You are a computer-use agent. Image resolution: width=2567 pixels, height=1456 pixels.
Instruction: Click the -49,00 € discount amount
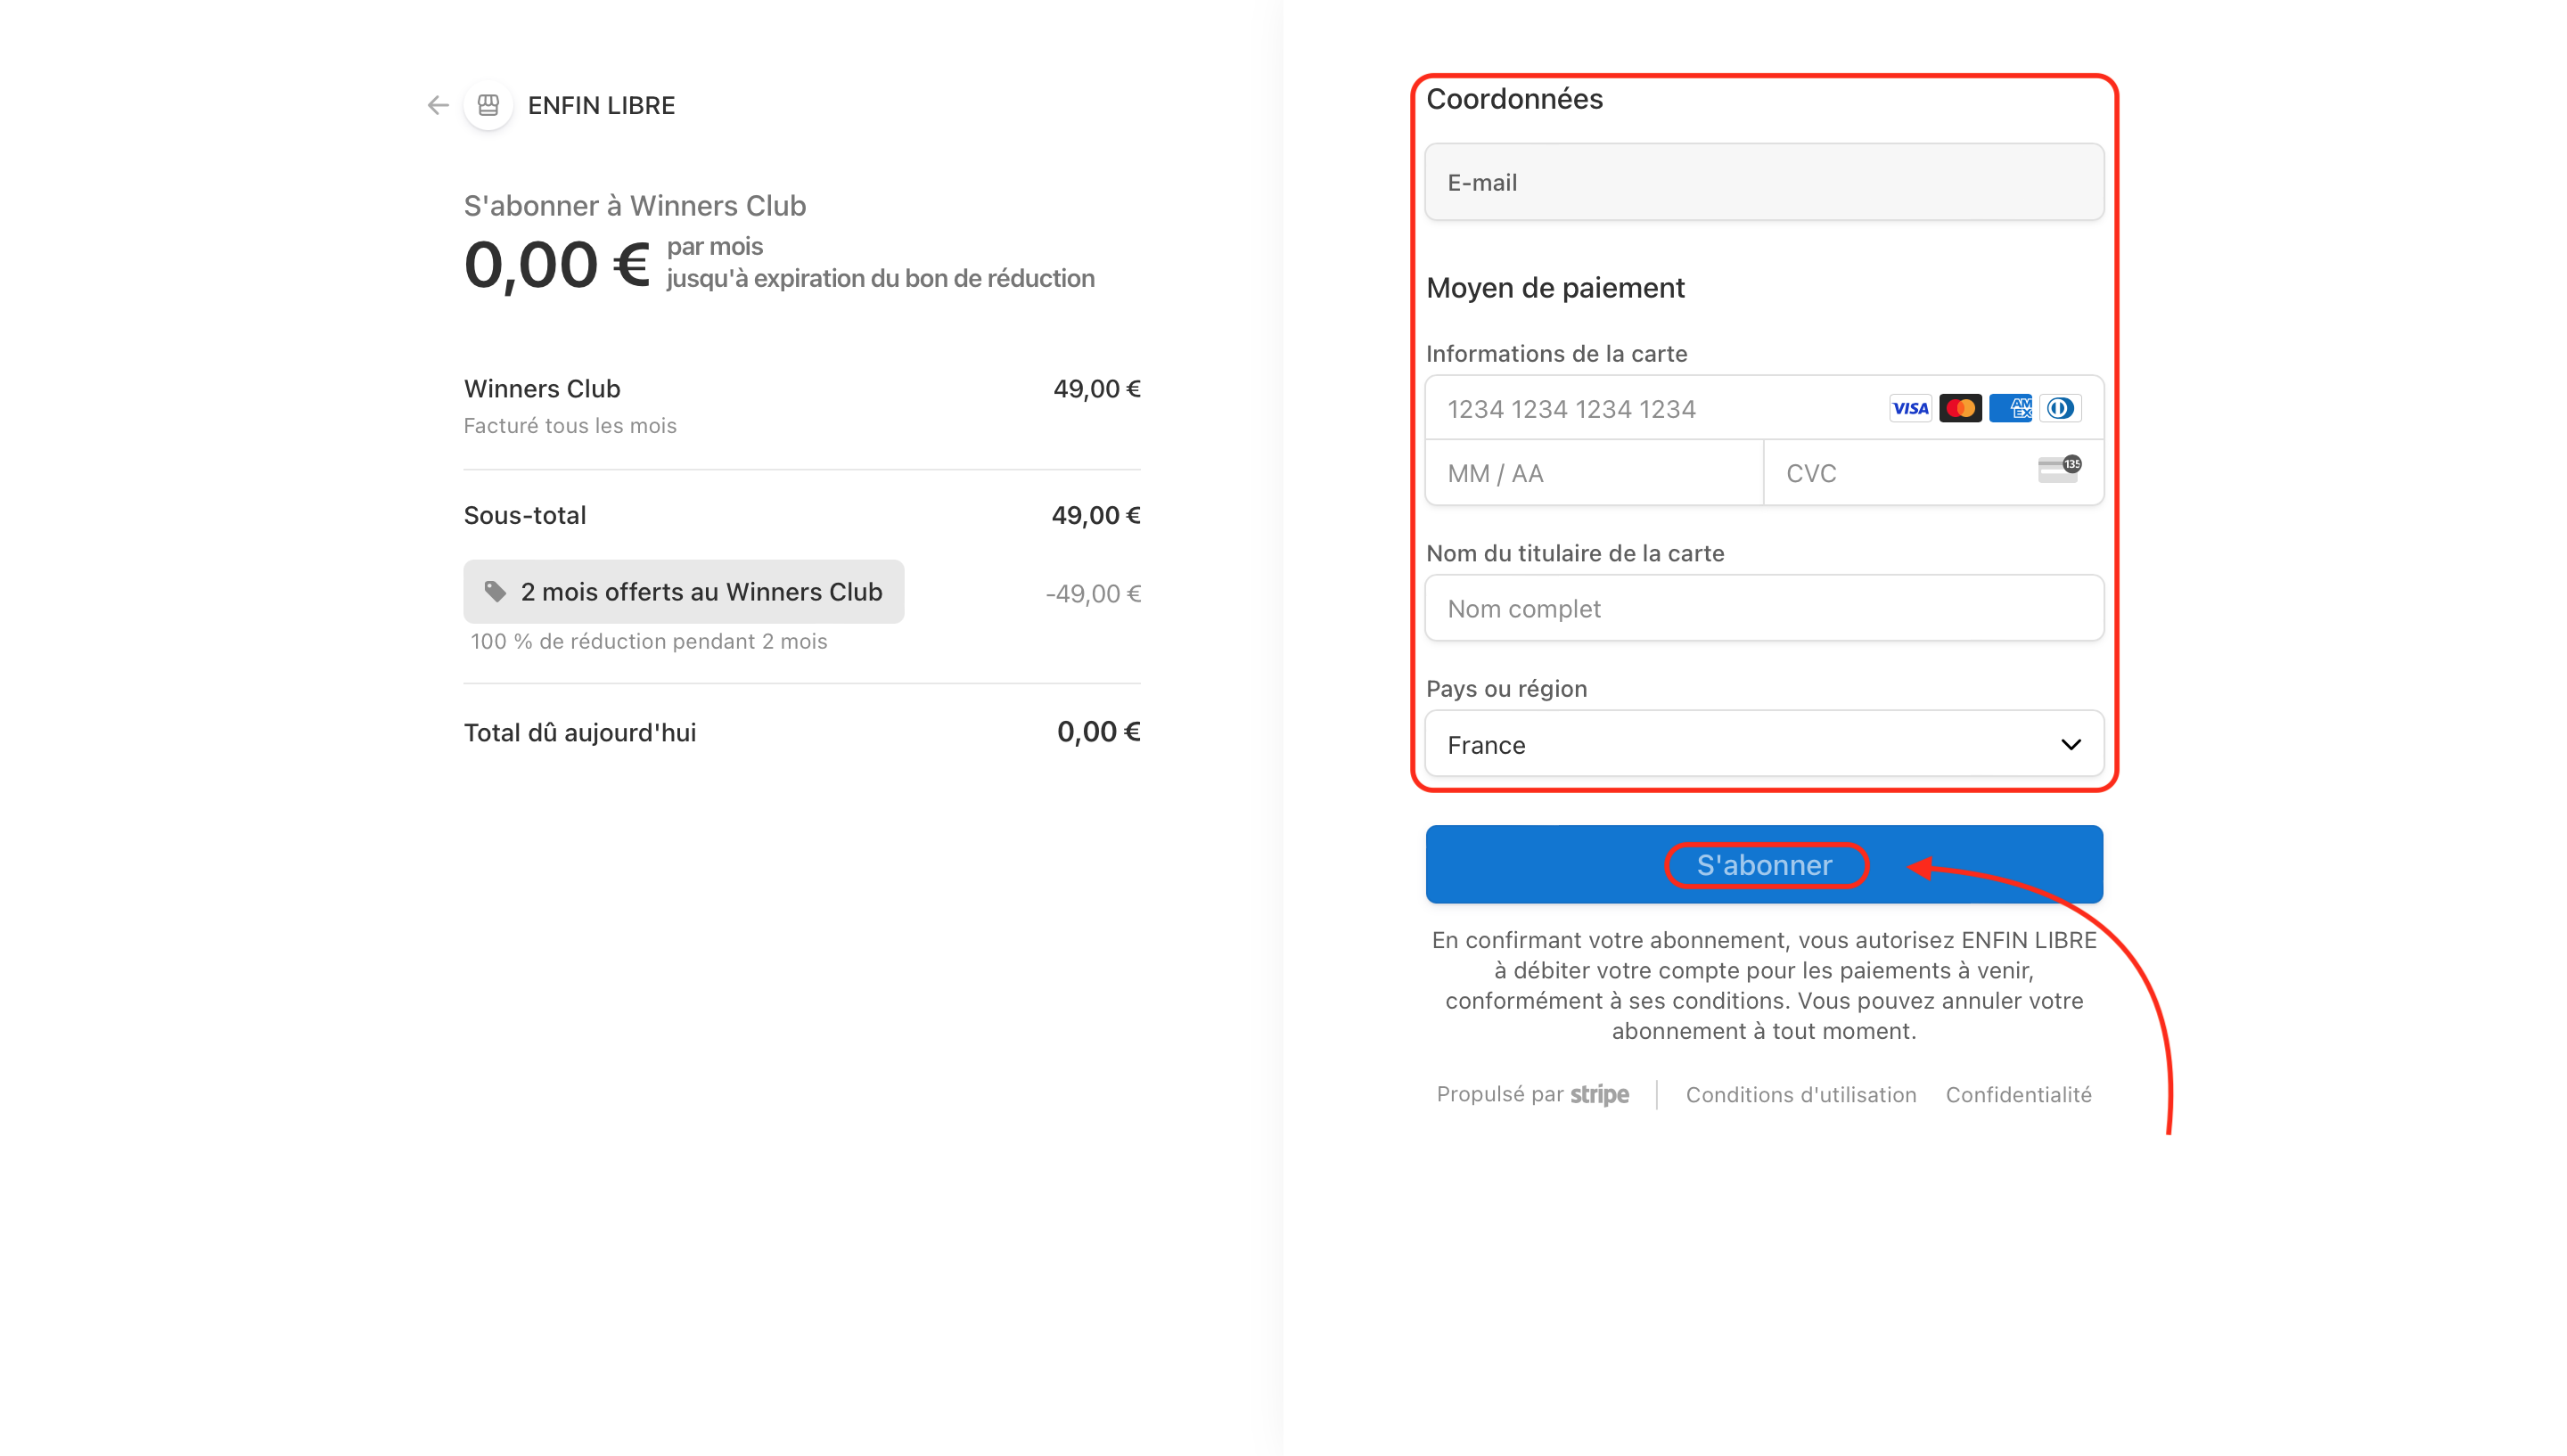tap(1093, 594)
